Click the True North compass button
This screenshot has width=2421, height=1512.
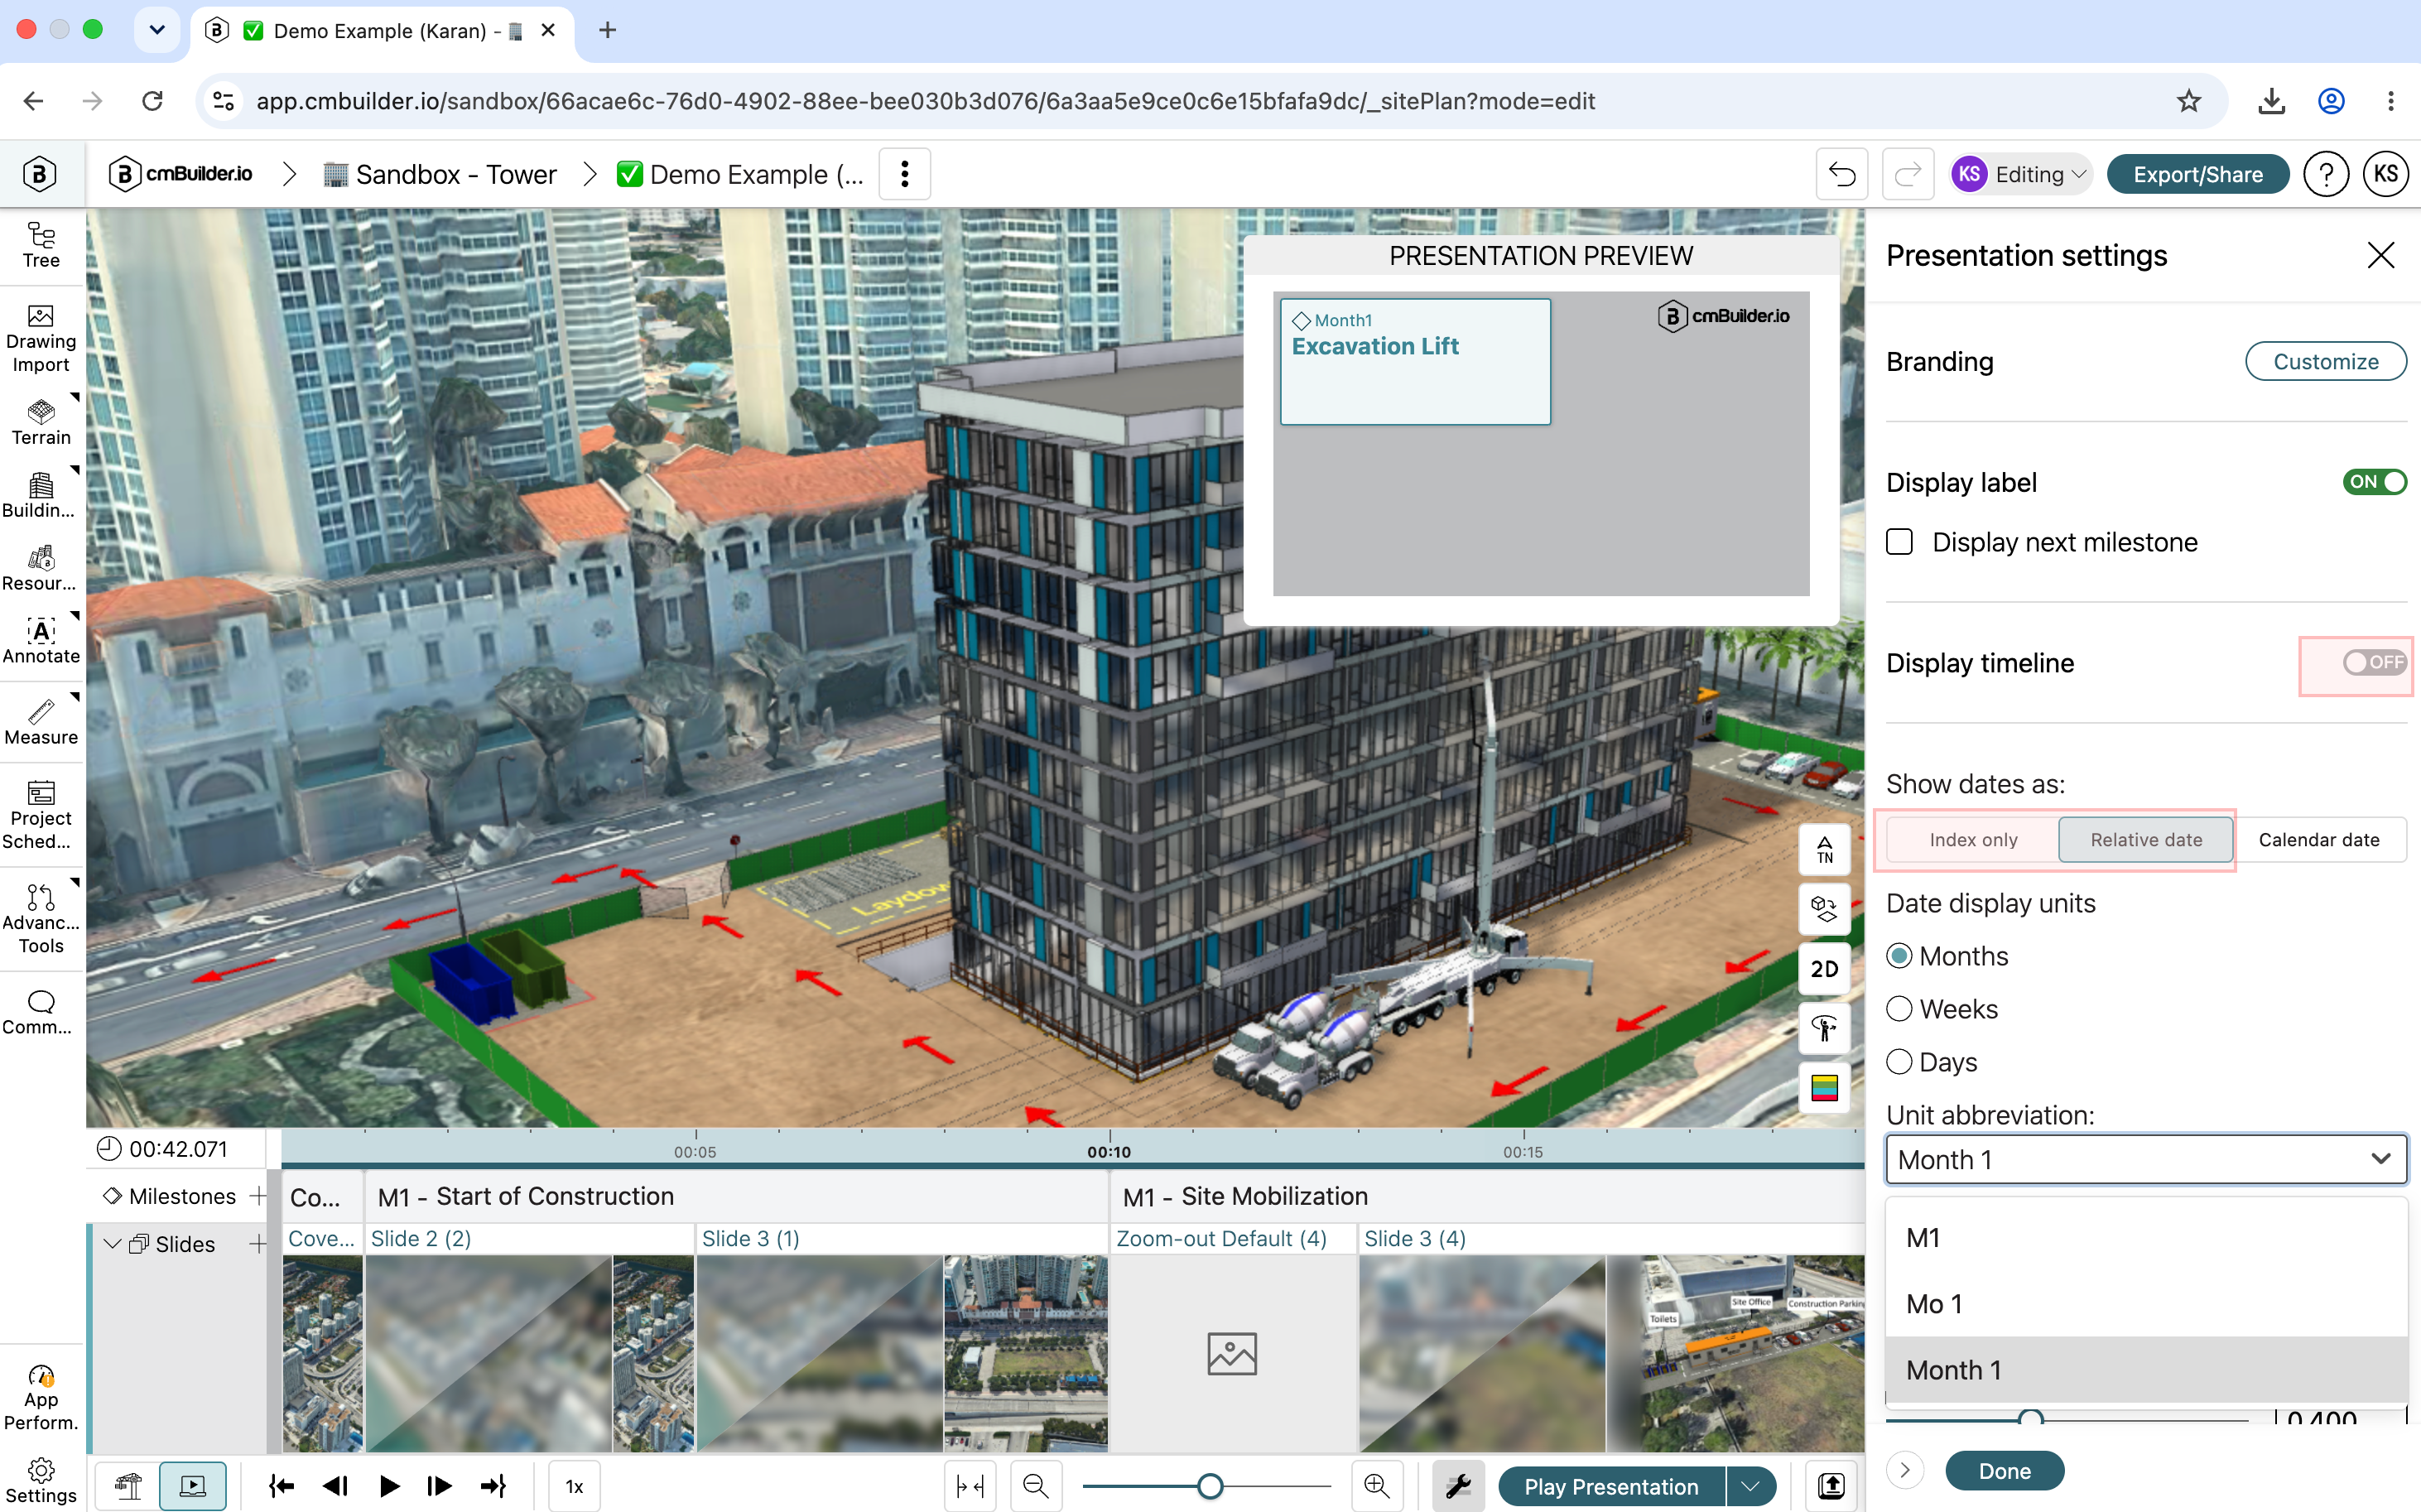1824,849
